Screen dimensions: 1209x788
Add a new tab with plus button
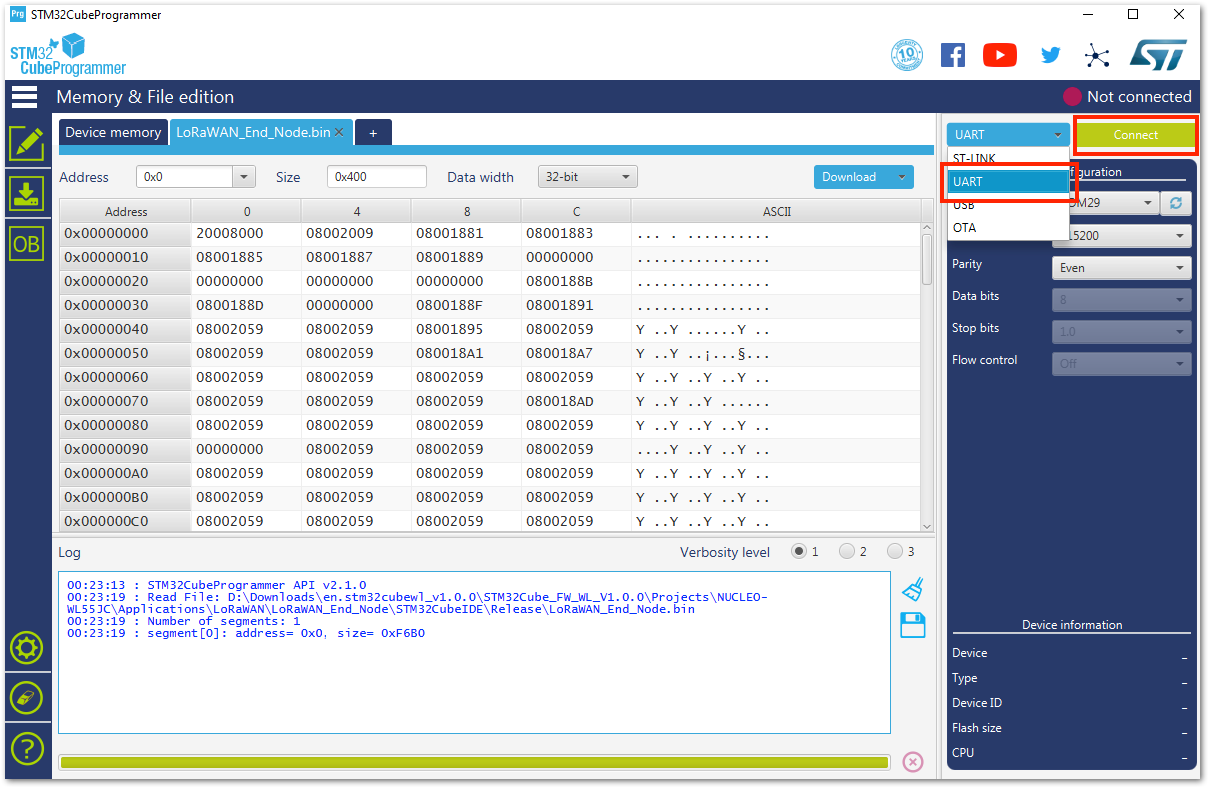click(x=373, y=132)
